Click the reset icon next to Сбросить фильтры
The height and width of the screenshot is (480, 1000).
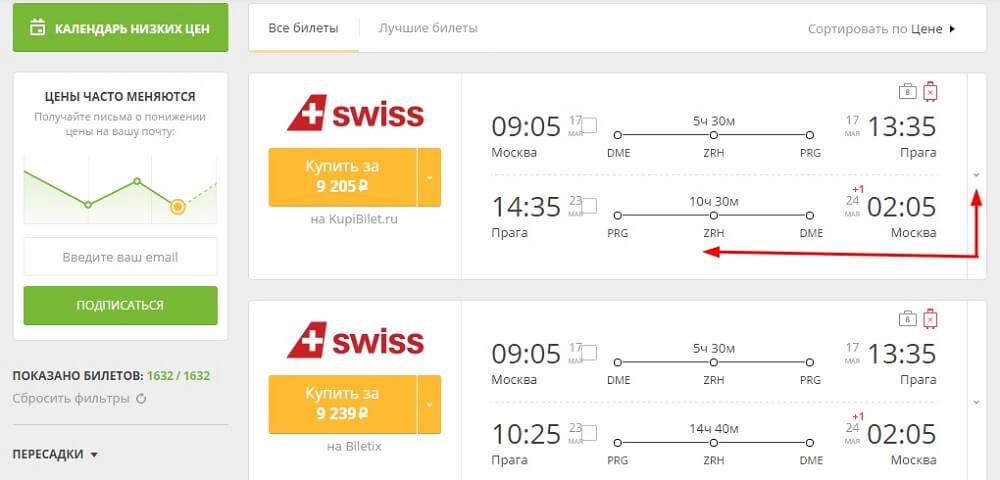pyautogui.click(x=142, y=399)
